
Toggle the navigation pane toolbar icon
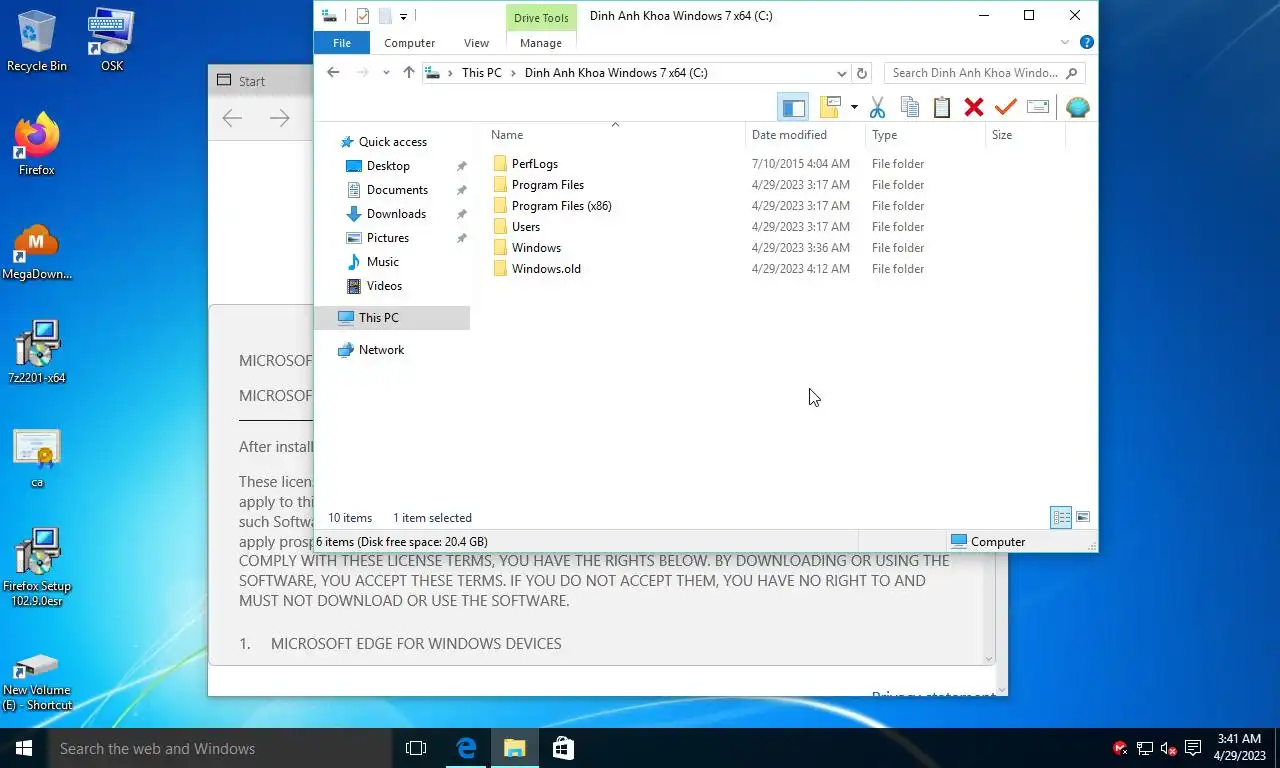coord(793,107)
